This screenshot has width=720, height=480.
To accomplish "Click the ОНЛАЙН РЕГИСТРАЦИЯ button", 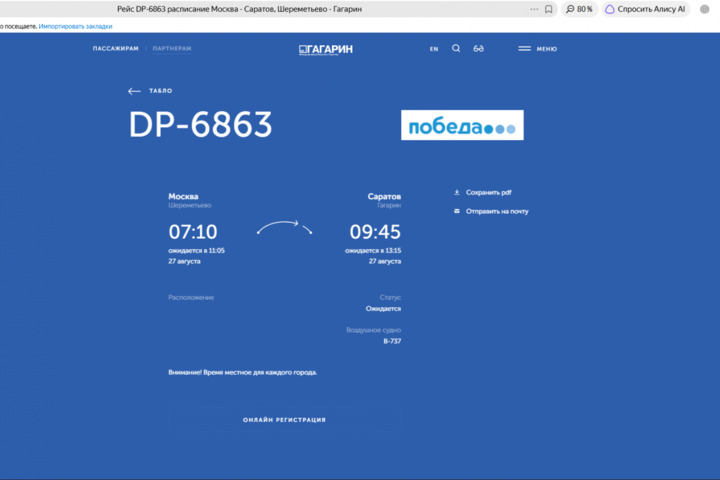I will pyautogui.click(x=285, y=420).
